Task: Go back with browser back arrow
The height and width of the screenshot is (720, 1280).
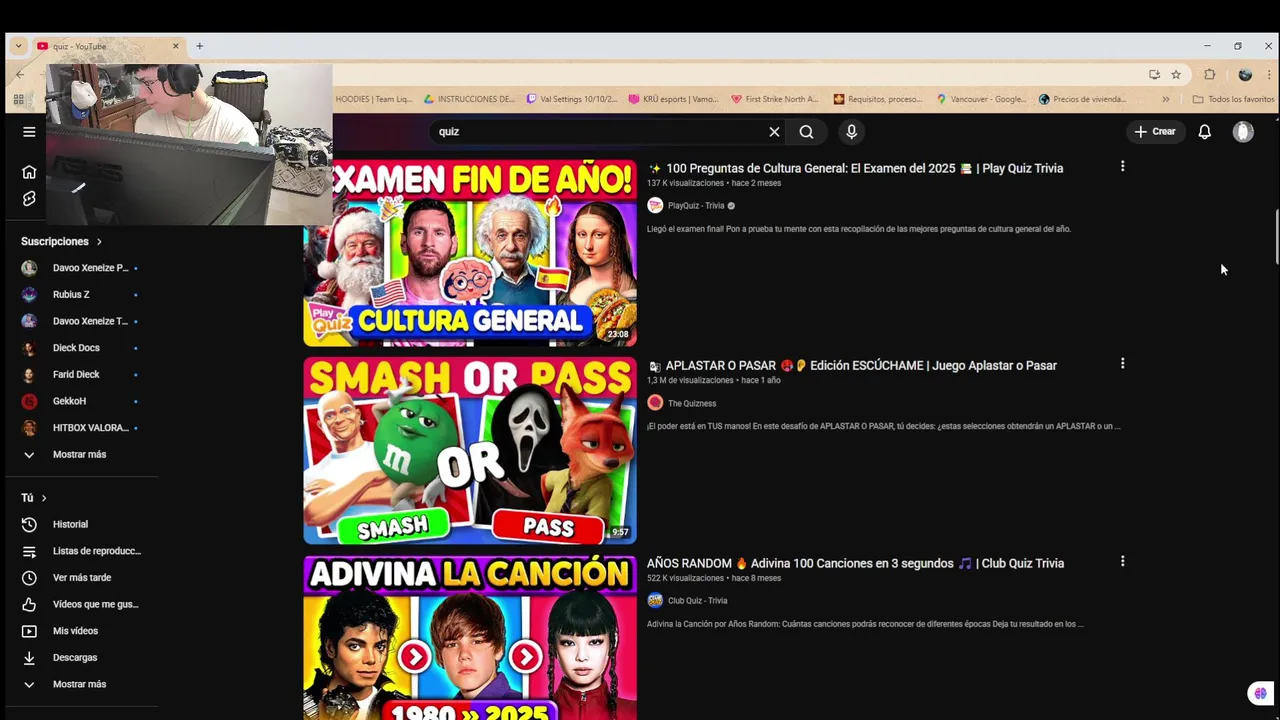Action: 19,74
